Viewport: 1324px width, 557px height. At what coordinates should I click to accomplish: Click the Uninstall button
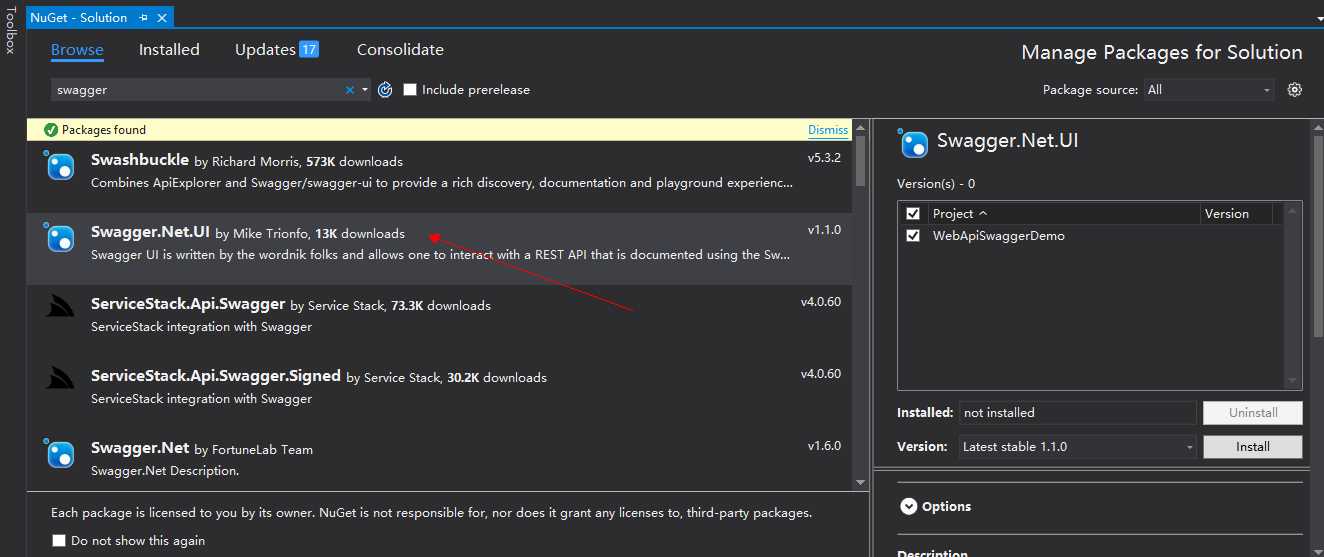coord(1253,413)
